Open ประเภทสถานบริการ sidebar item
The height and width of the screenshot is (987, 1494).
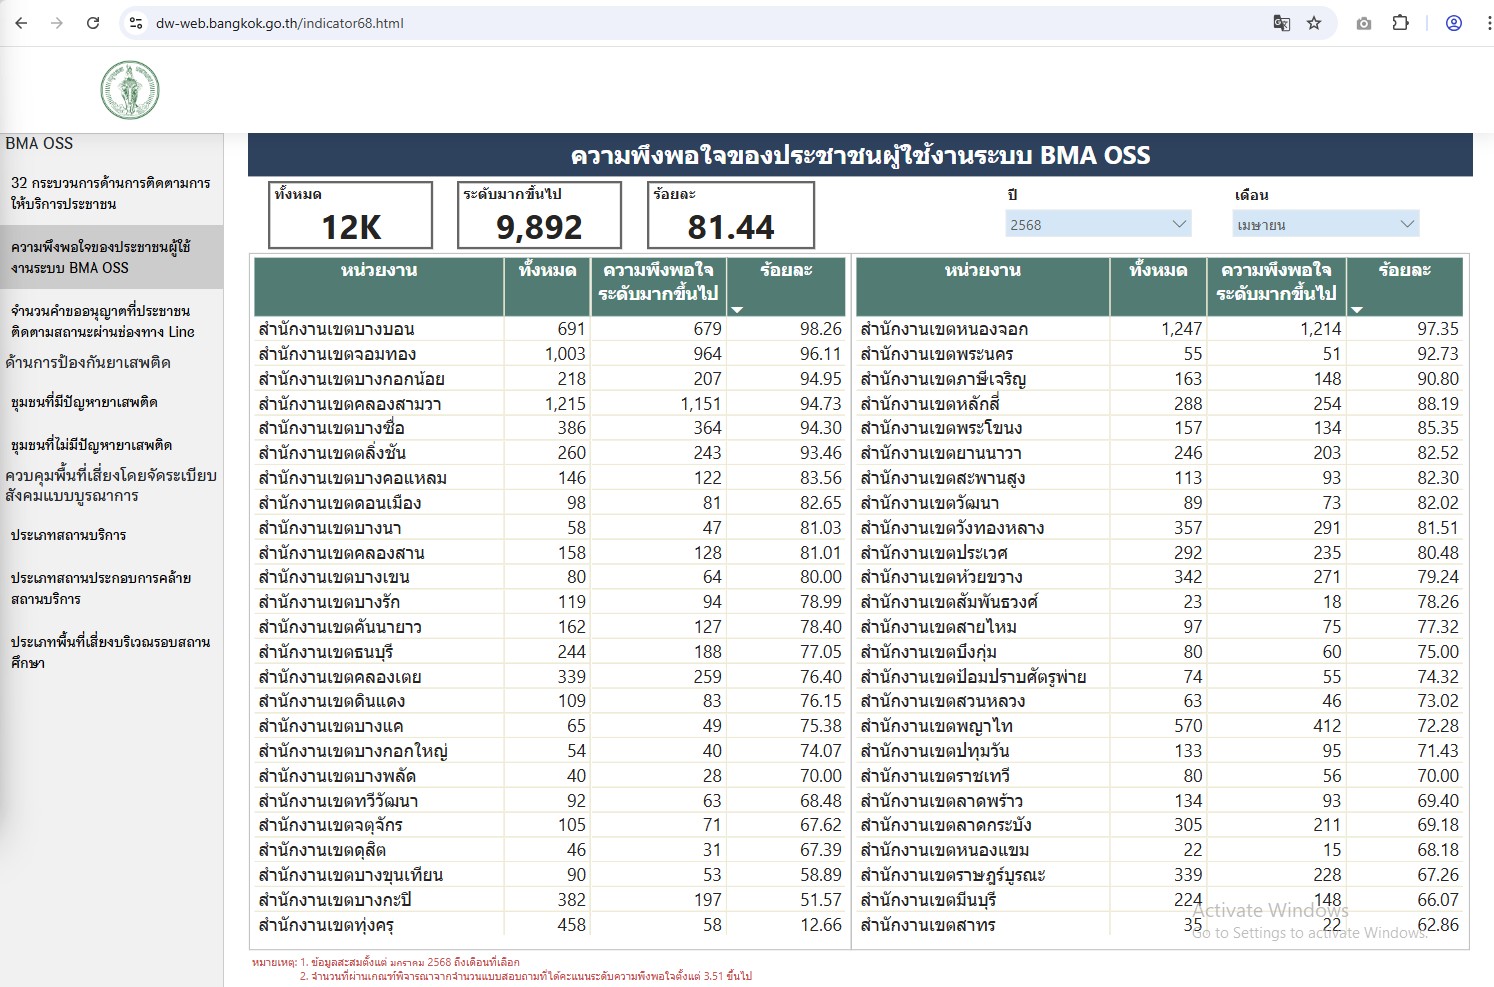[68, 535]
